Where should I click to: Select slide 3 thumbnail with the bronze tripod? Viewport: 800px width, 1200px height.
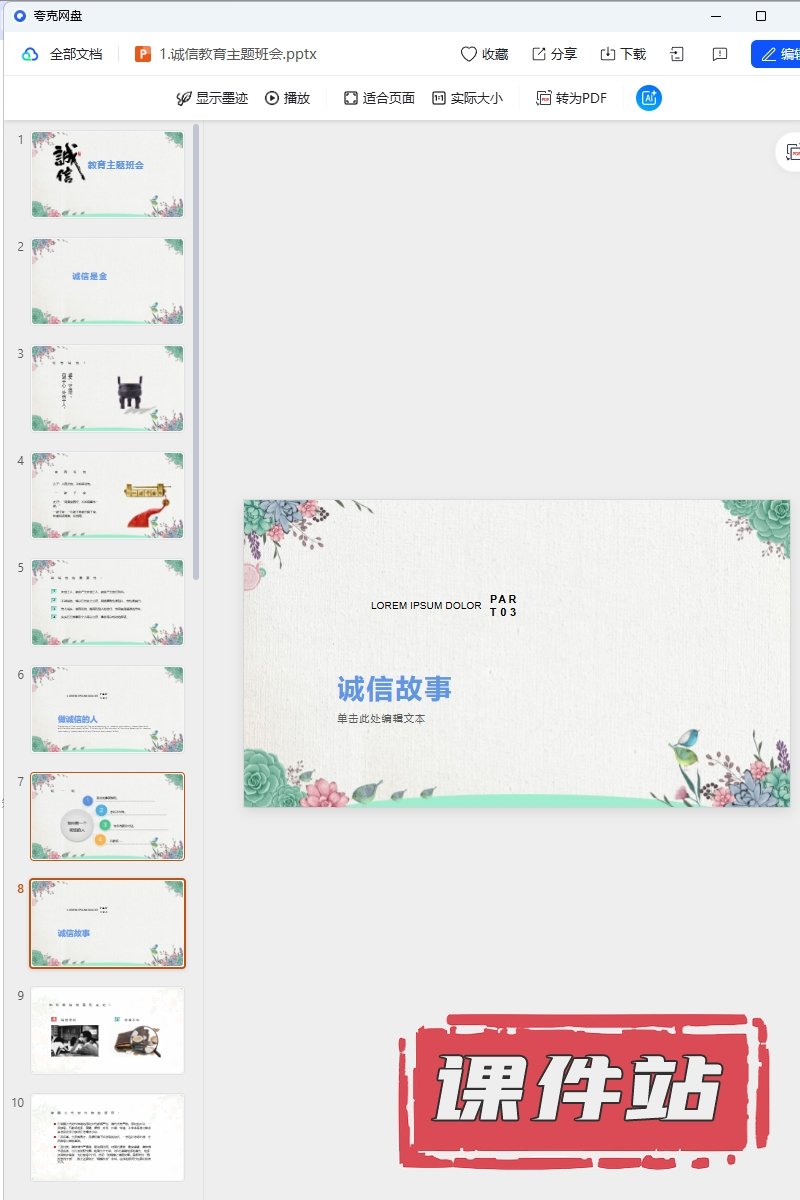tap(107, 388)
